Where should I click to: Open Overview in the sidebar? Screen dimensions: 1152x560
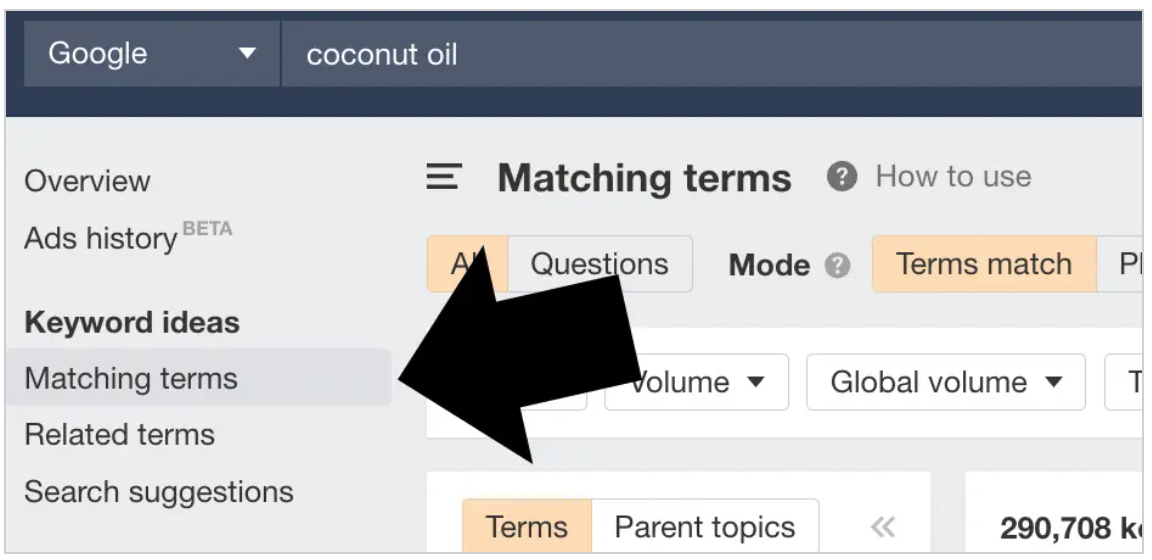coord(87,181)
